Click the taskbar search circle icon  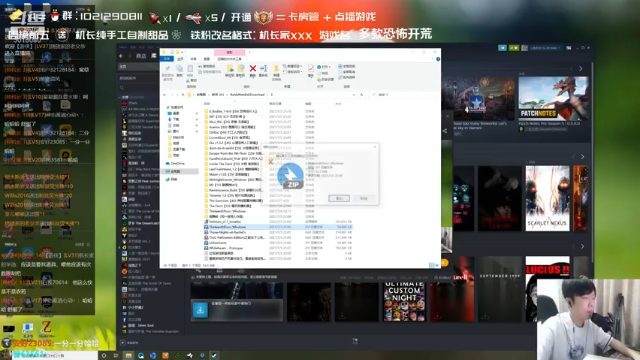tap(104, 356)
